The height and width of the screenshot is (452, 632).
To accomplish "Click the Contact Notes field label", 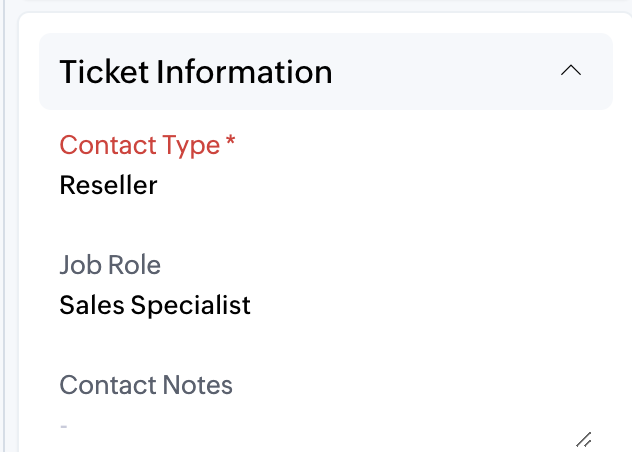I will (146, 385).
